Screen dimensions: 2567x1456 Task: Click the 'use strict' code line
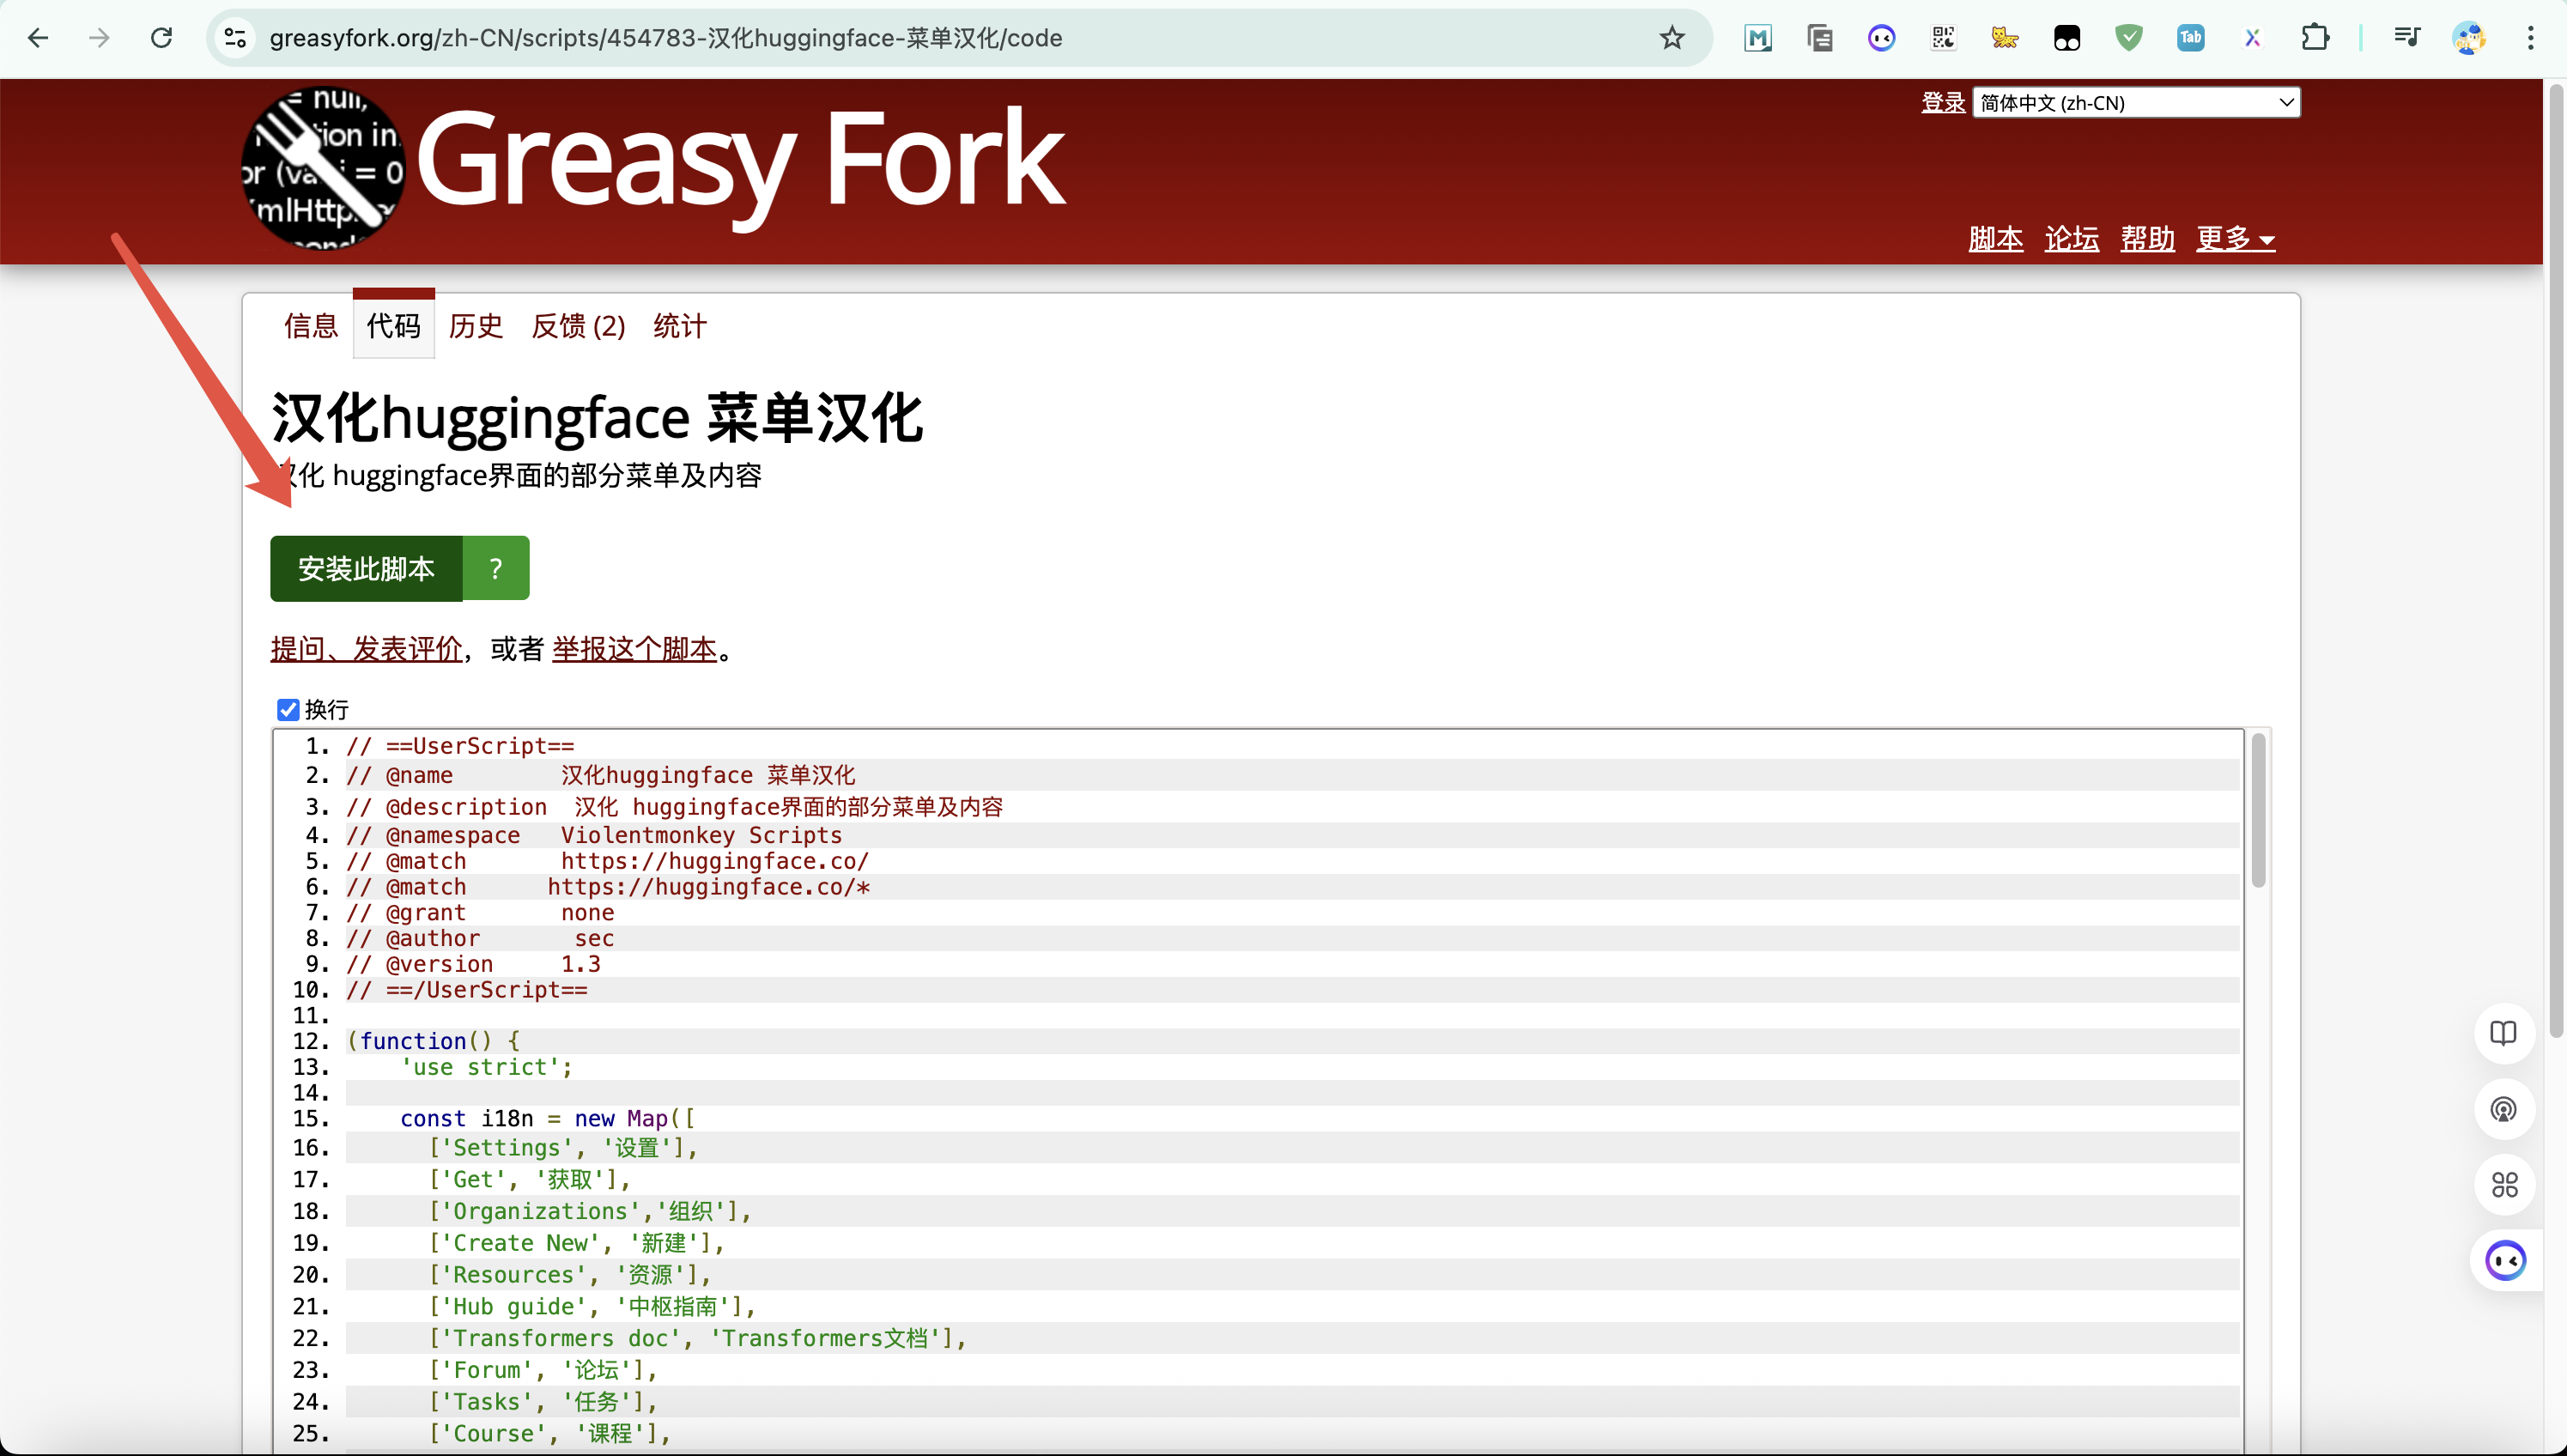(x=487, y=1067)
